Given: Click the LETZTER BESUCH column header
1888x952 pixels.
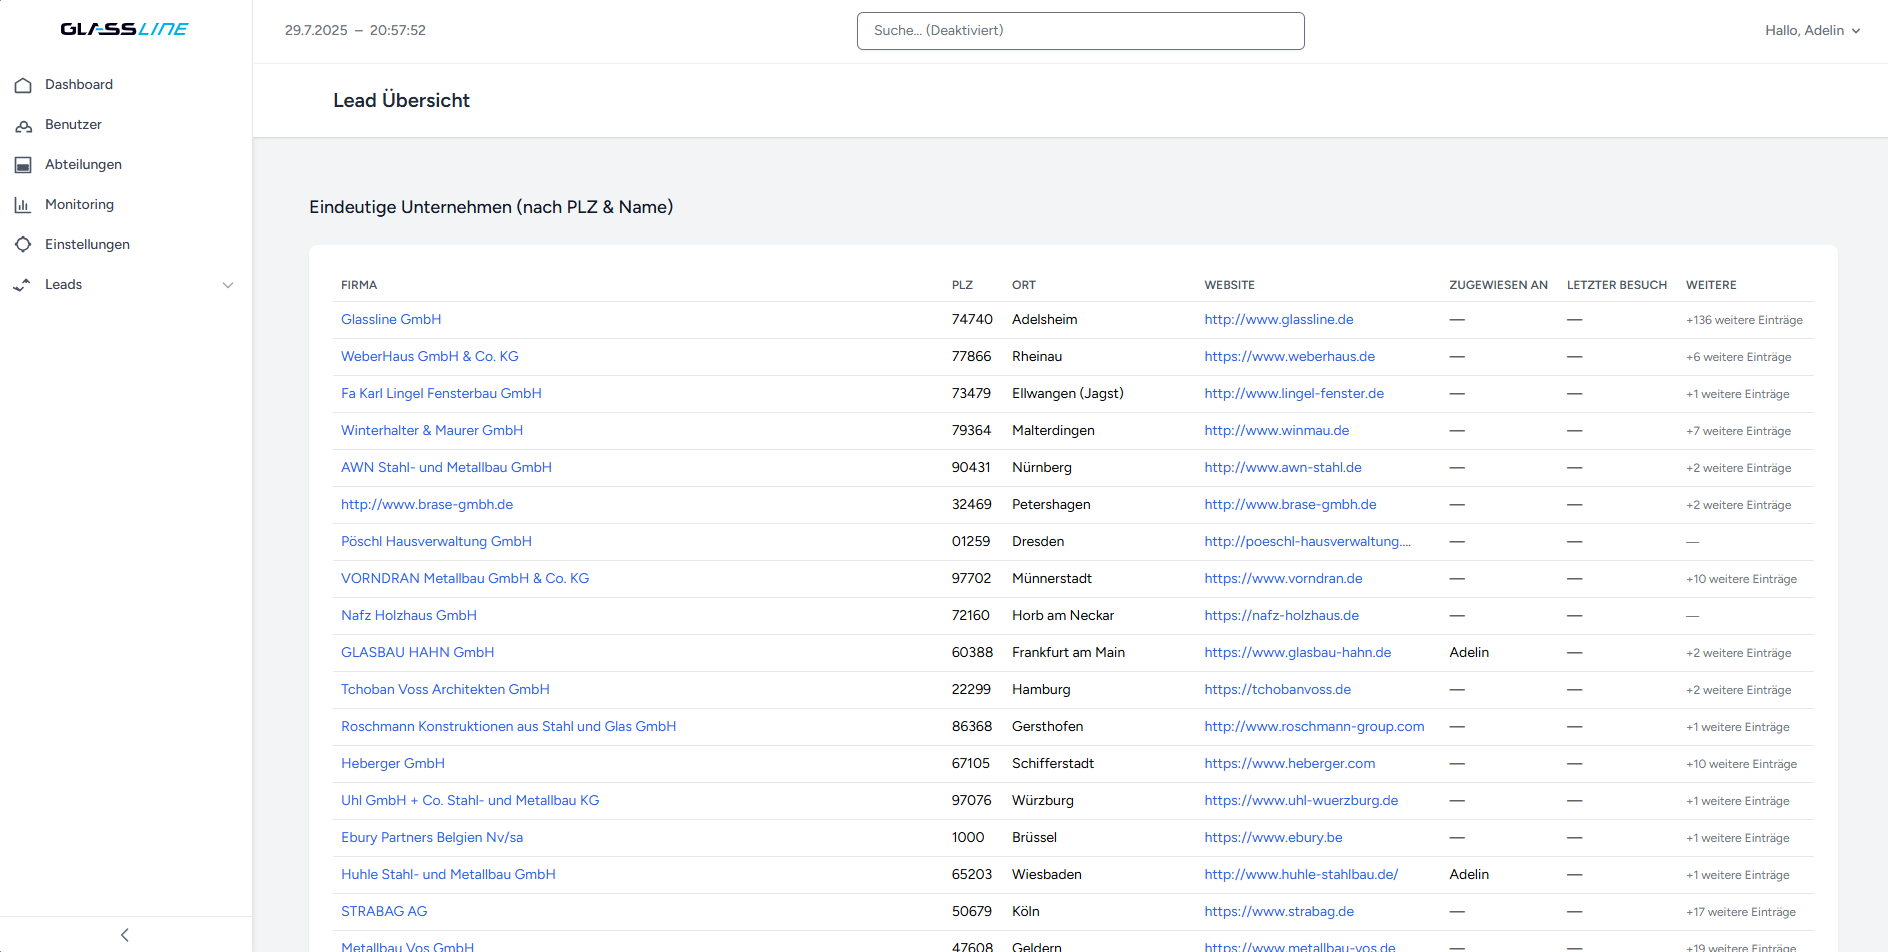Looking at the screenshot, I should (1616, 285).
